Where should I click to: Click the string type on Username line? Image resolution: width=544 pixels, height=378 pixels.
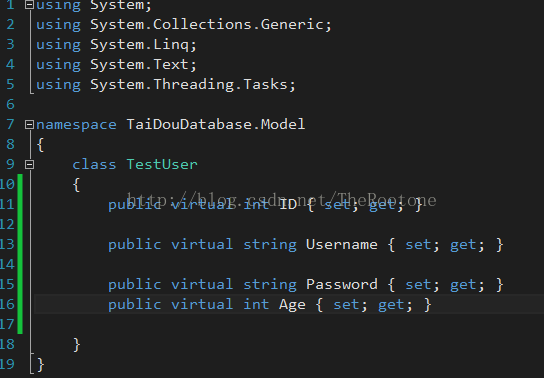tap(270, 244)
